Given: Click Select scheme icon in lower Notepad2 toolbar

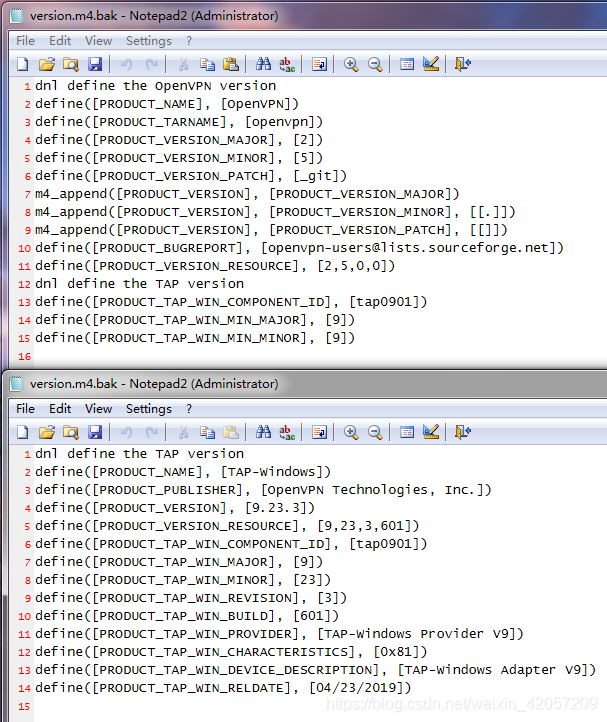Looking at the screenshot, I should click(407, 432).
